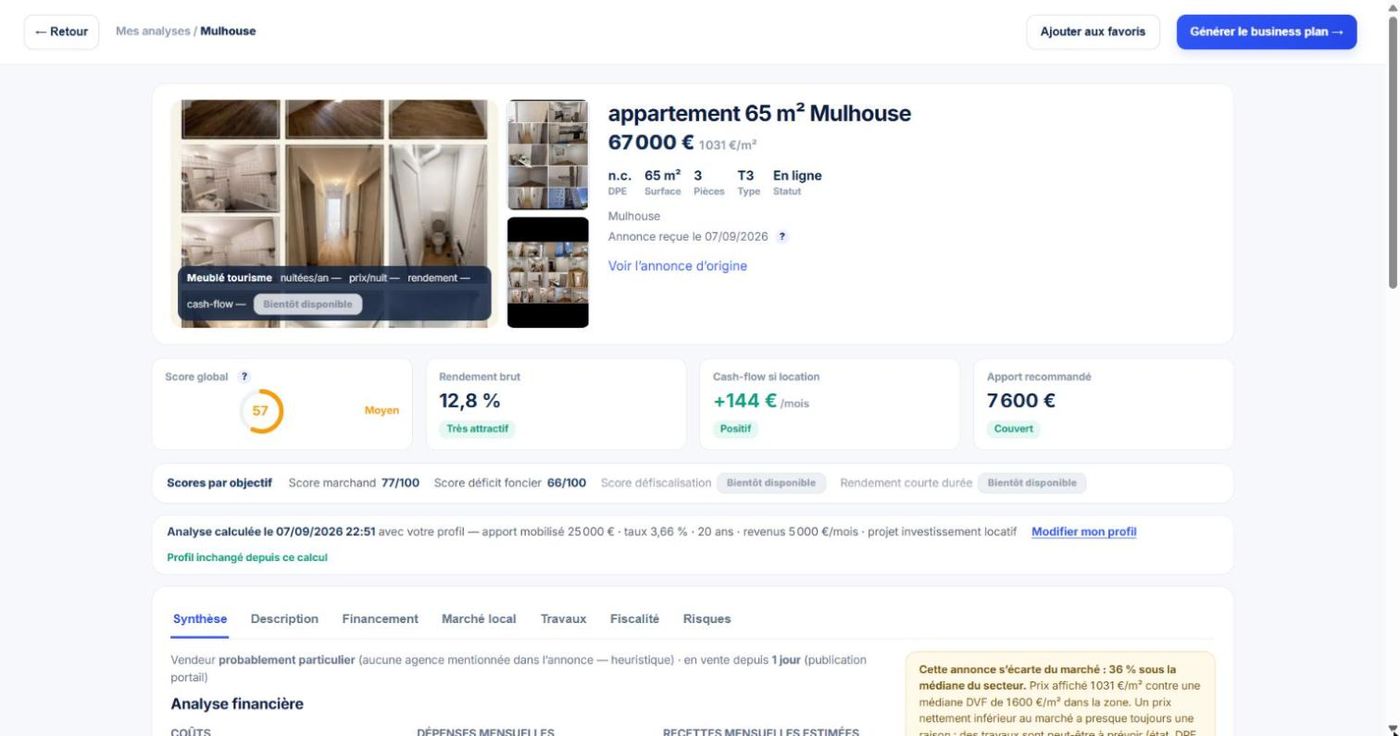This screenshot has width=1400, height=736.
Task: Click Bientôt disponible badge after Rendement courte durée
Action: tap(1031, 483)
